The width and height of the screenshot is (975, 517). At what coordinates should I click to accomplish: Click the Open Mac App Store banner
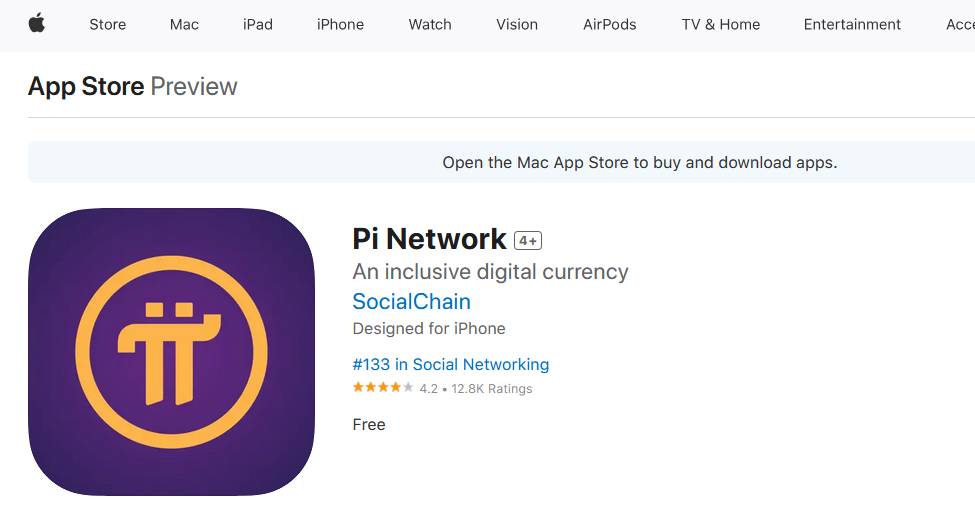[501, 162]
